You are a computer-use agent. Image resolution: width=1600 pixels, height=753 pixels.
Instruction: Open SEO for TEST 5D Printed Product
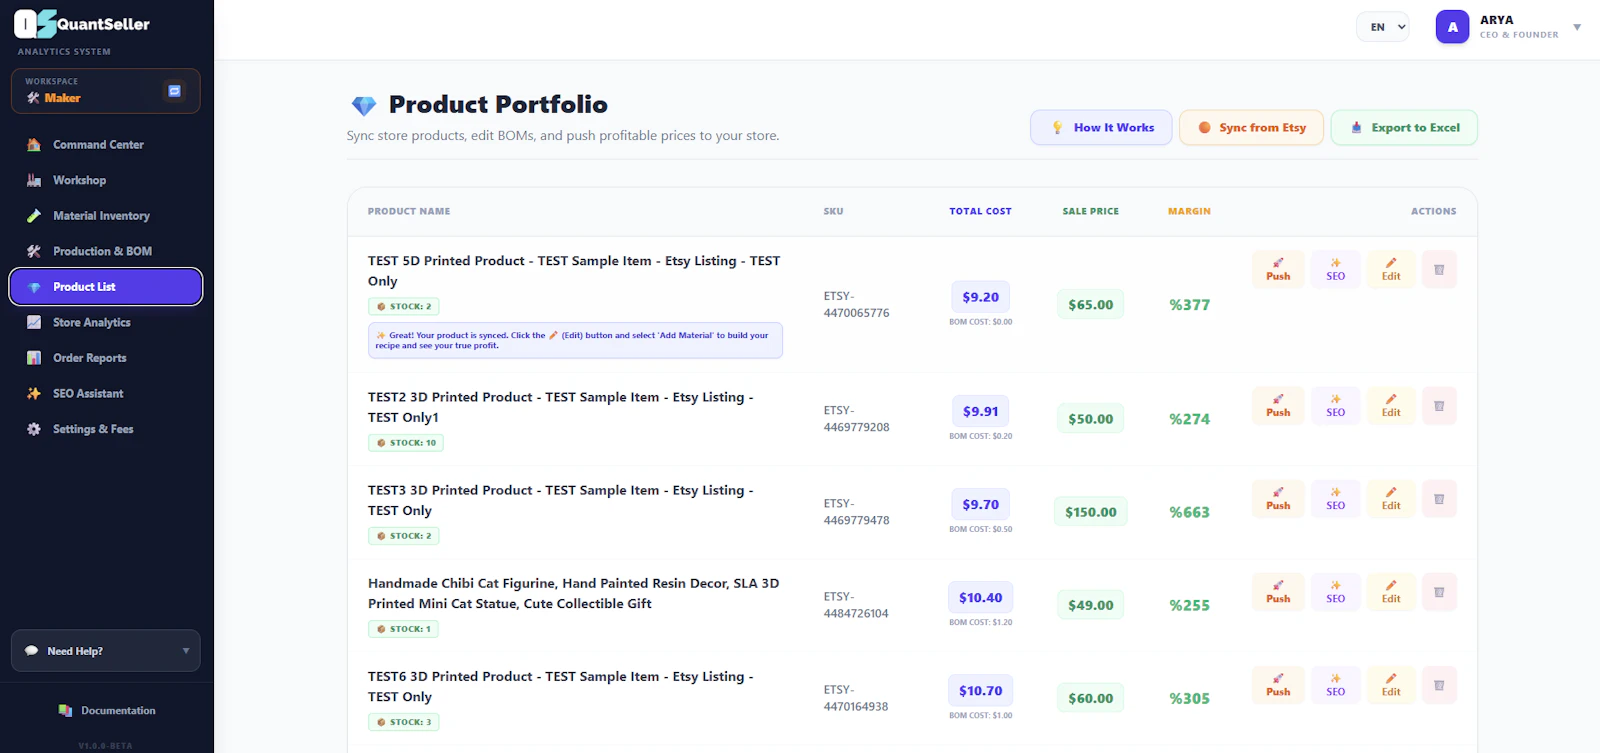click(1335, 269)
